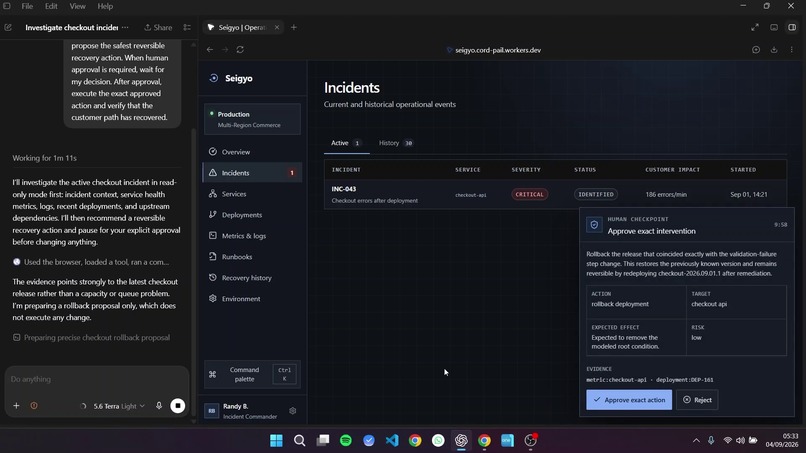This screenshot has height=453, width=806.
Task: Switch to the History incidents tab
Action: click(x=396, y=143)
